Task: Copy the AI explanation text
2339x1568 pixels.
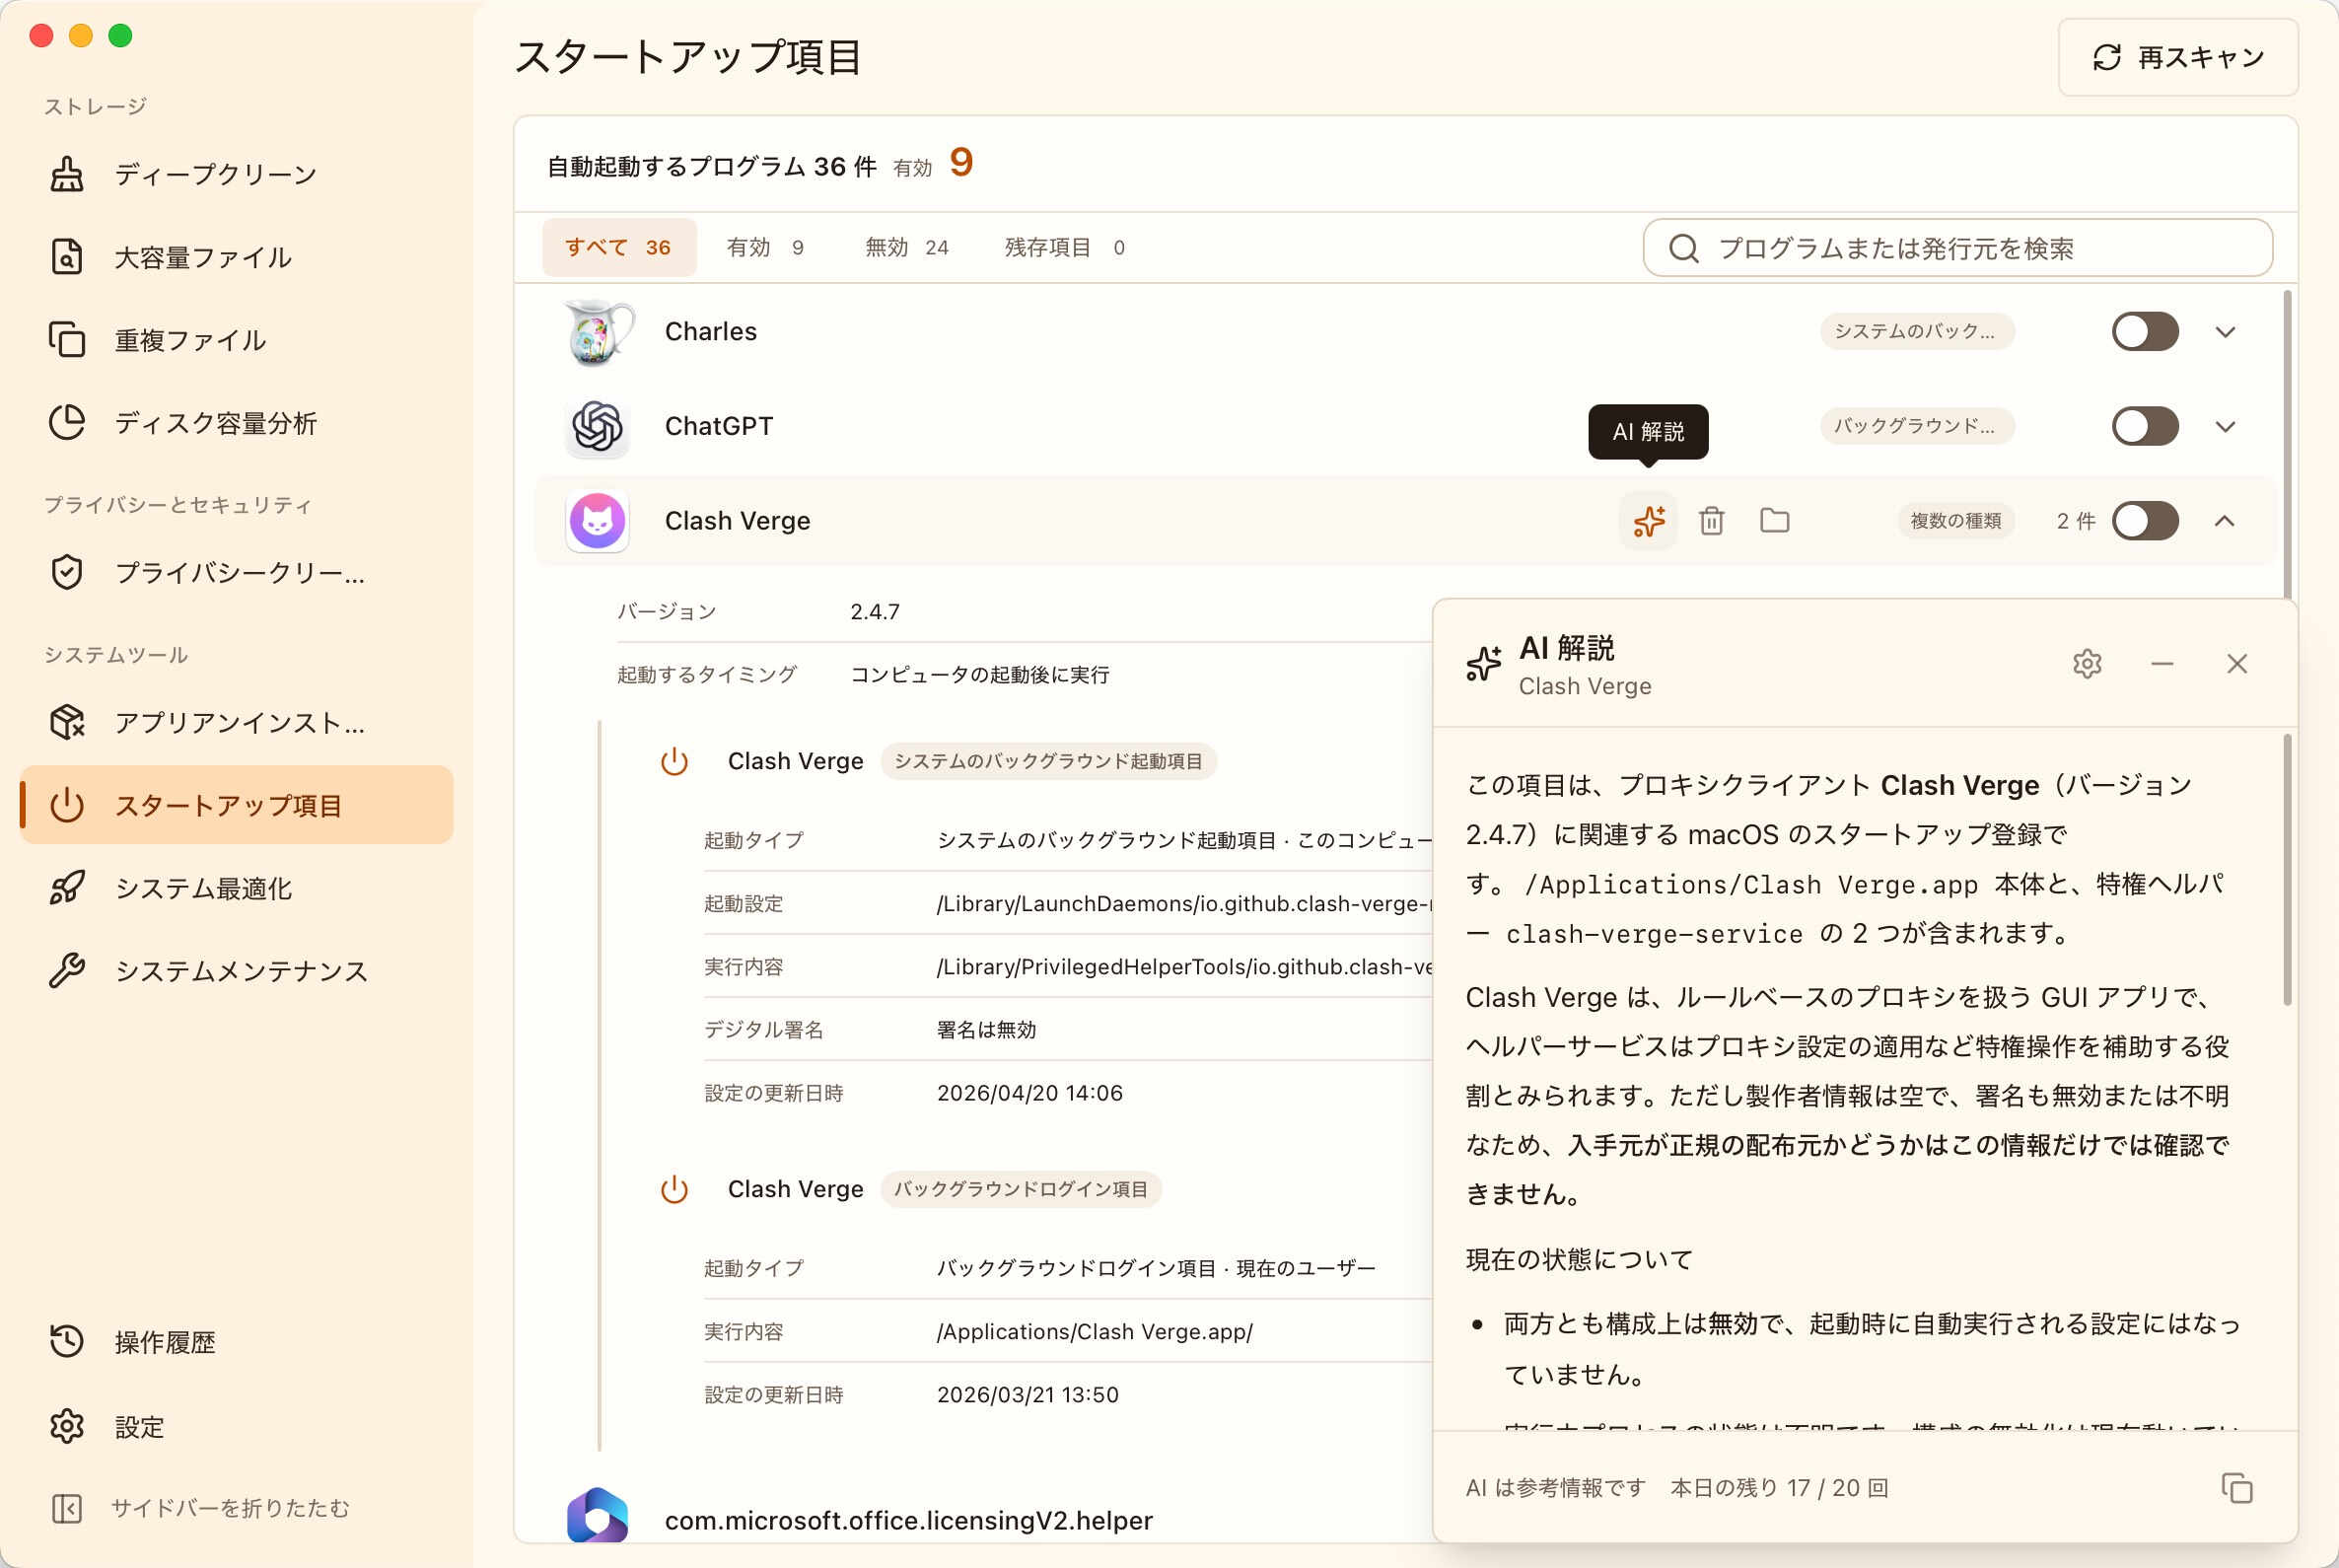Action: [2237, 1488]
